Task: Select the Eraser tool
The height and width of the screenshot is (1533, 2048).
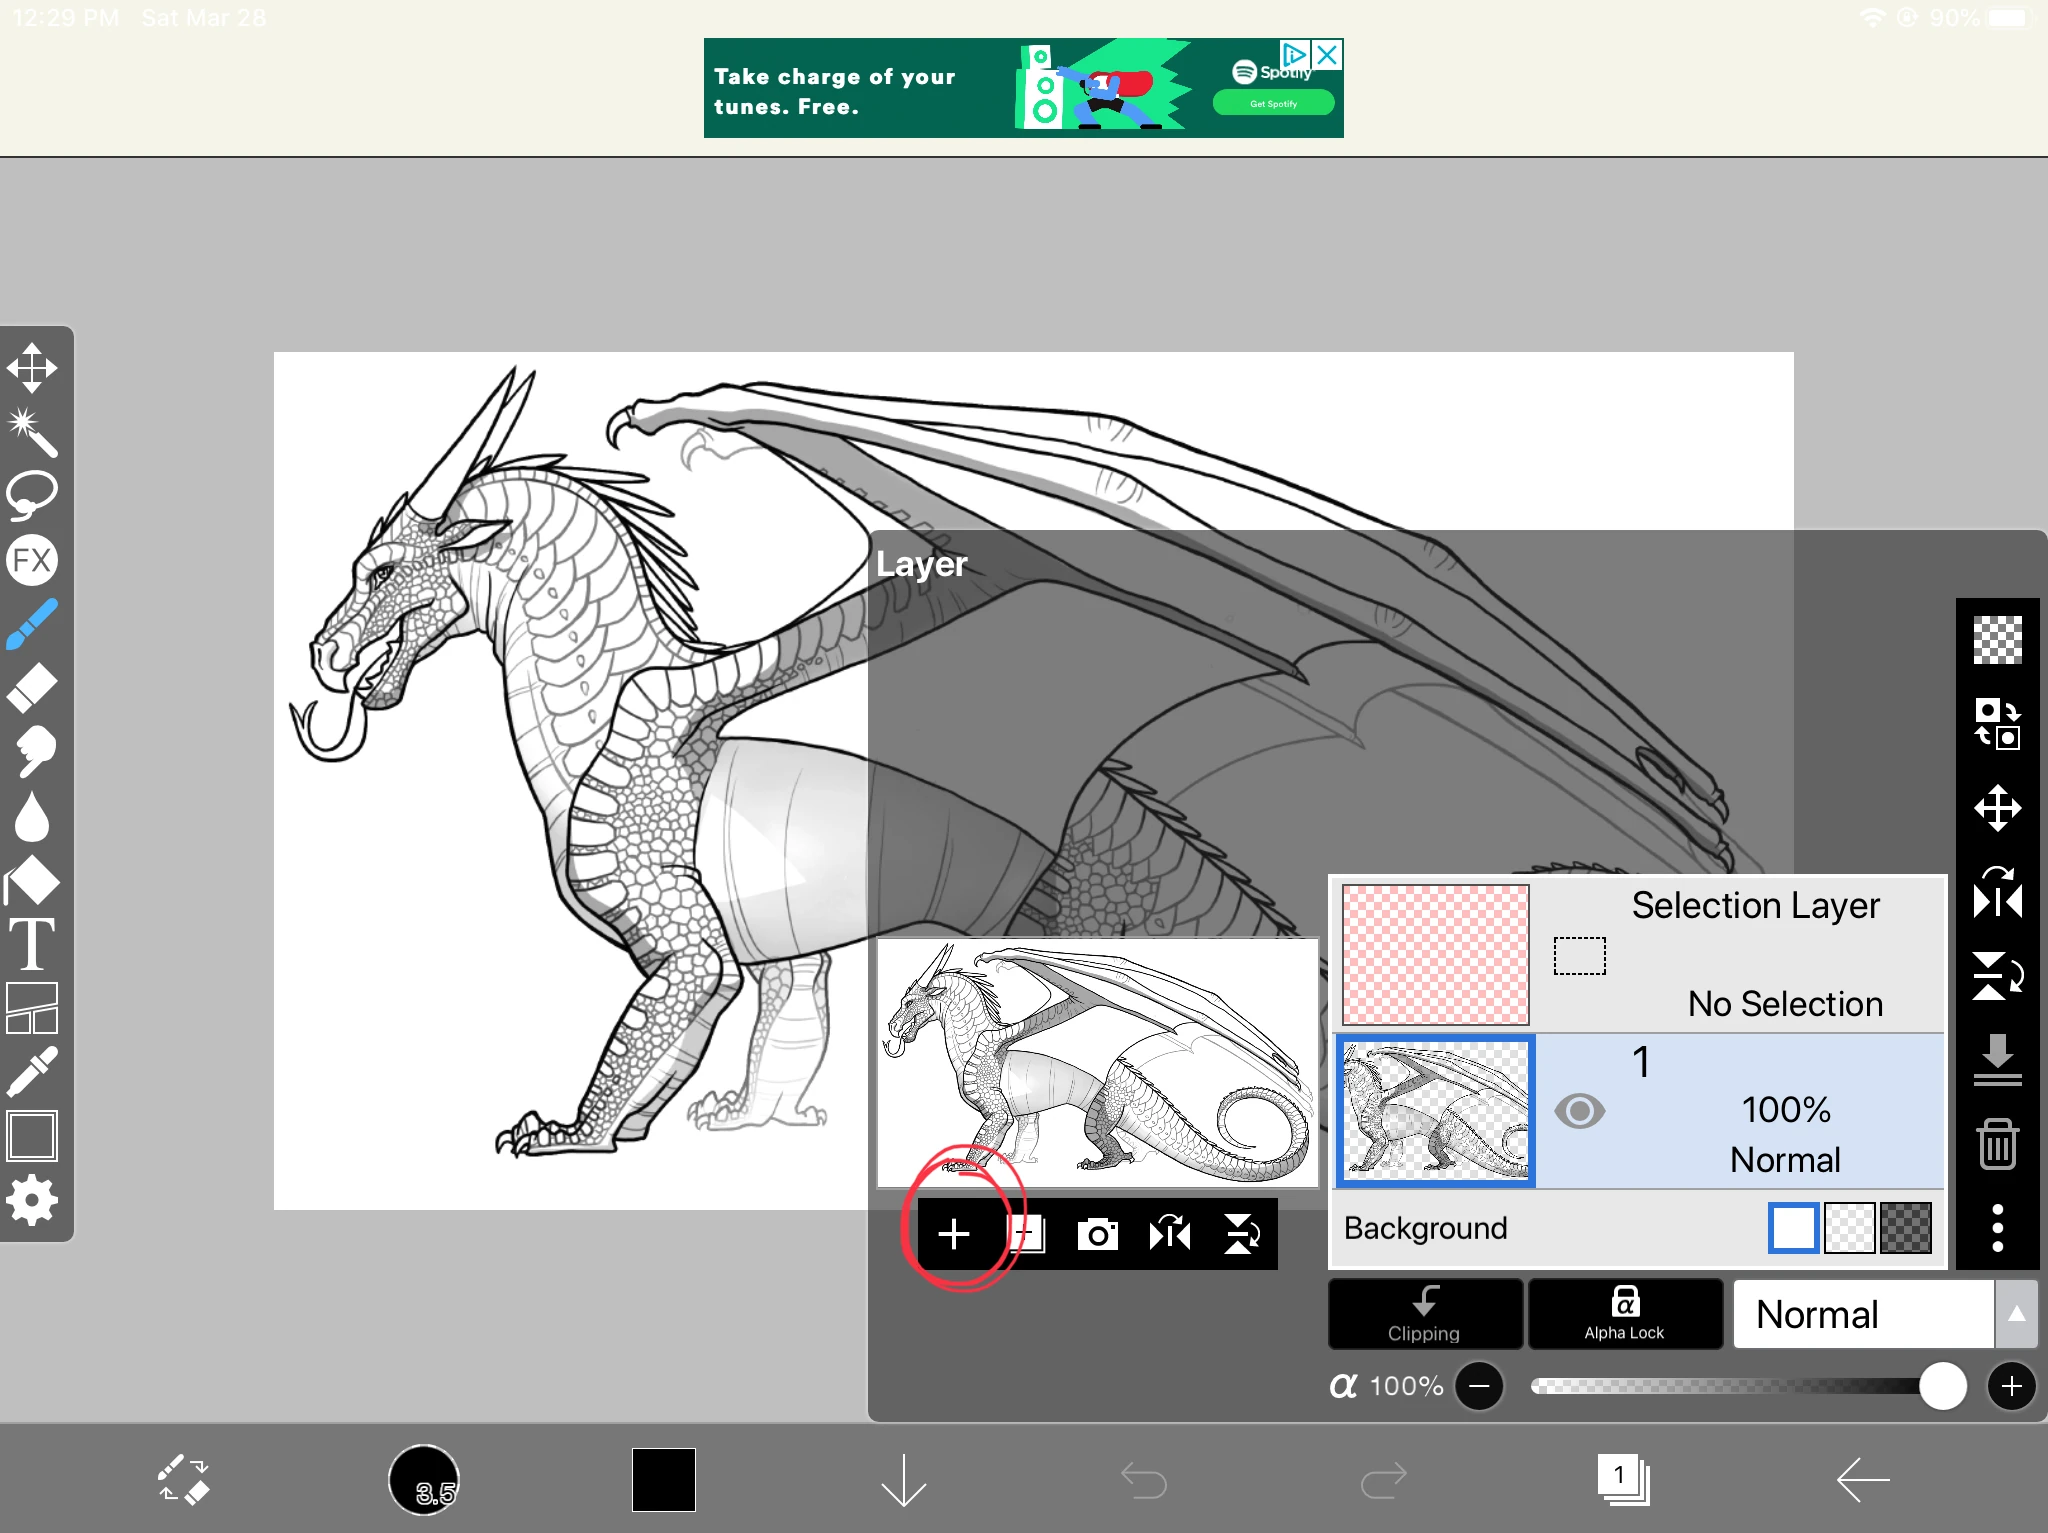Action: (x=32, y=688)
